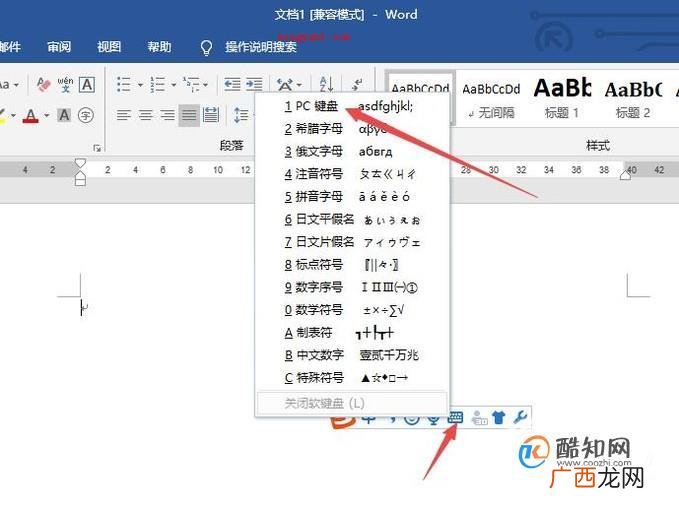
Task: Open the Highlight Color dropdown arrow
Action: pos(13,116)
